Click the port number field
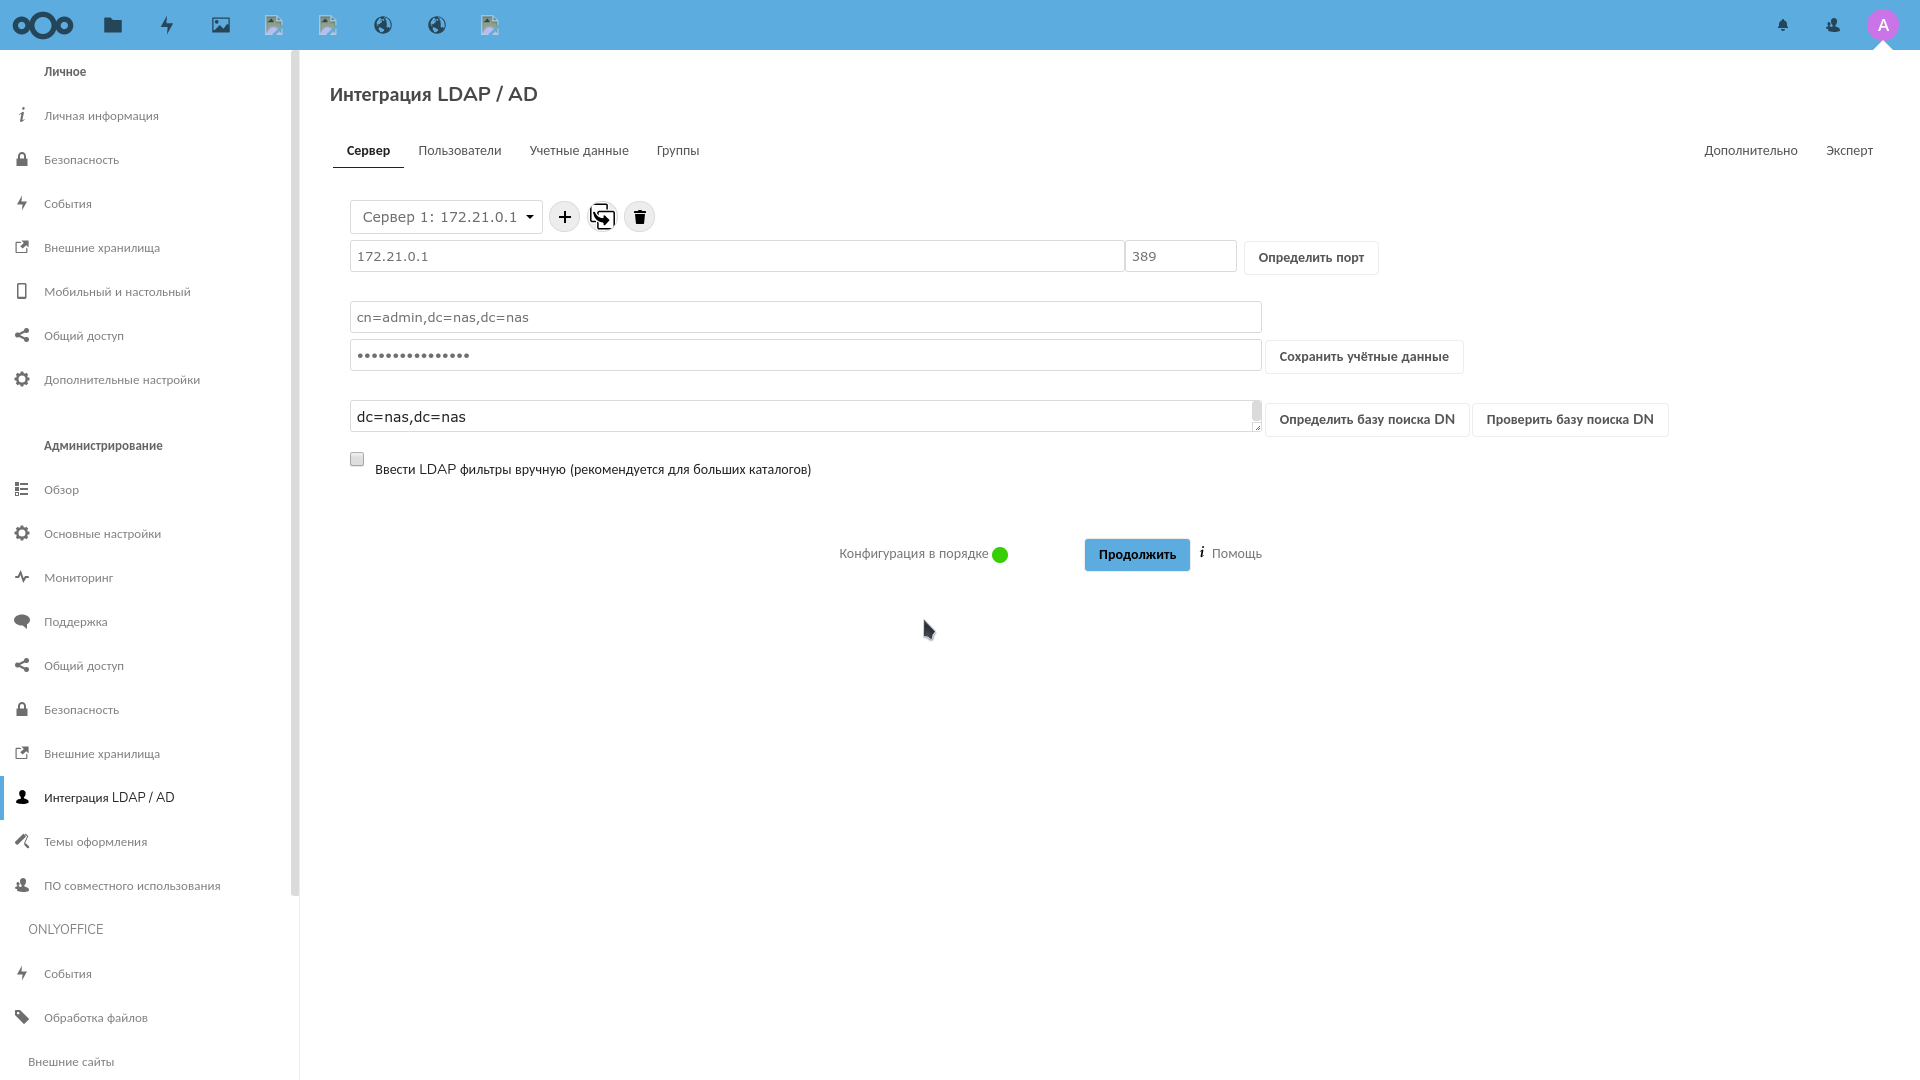This screenshot has width=1920, height=1080. (1180, 257)
